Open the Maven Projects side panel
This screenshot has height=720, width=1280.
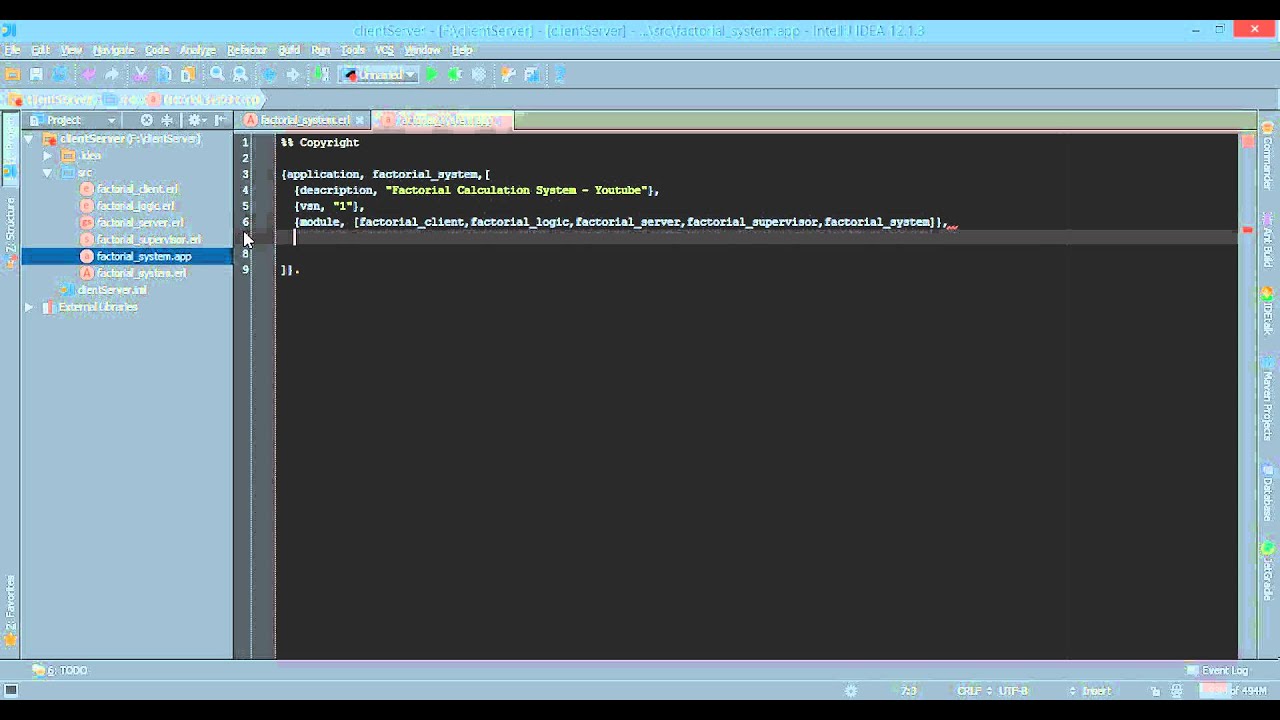(1268, 400)
